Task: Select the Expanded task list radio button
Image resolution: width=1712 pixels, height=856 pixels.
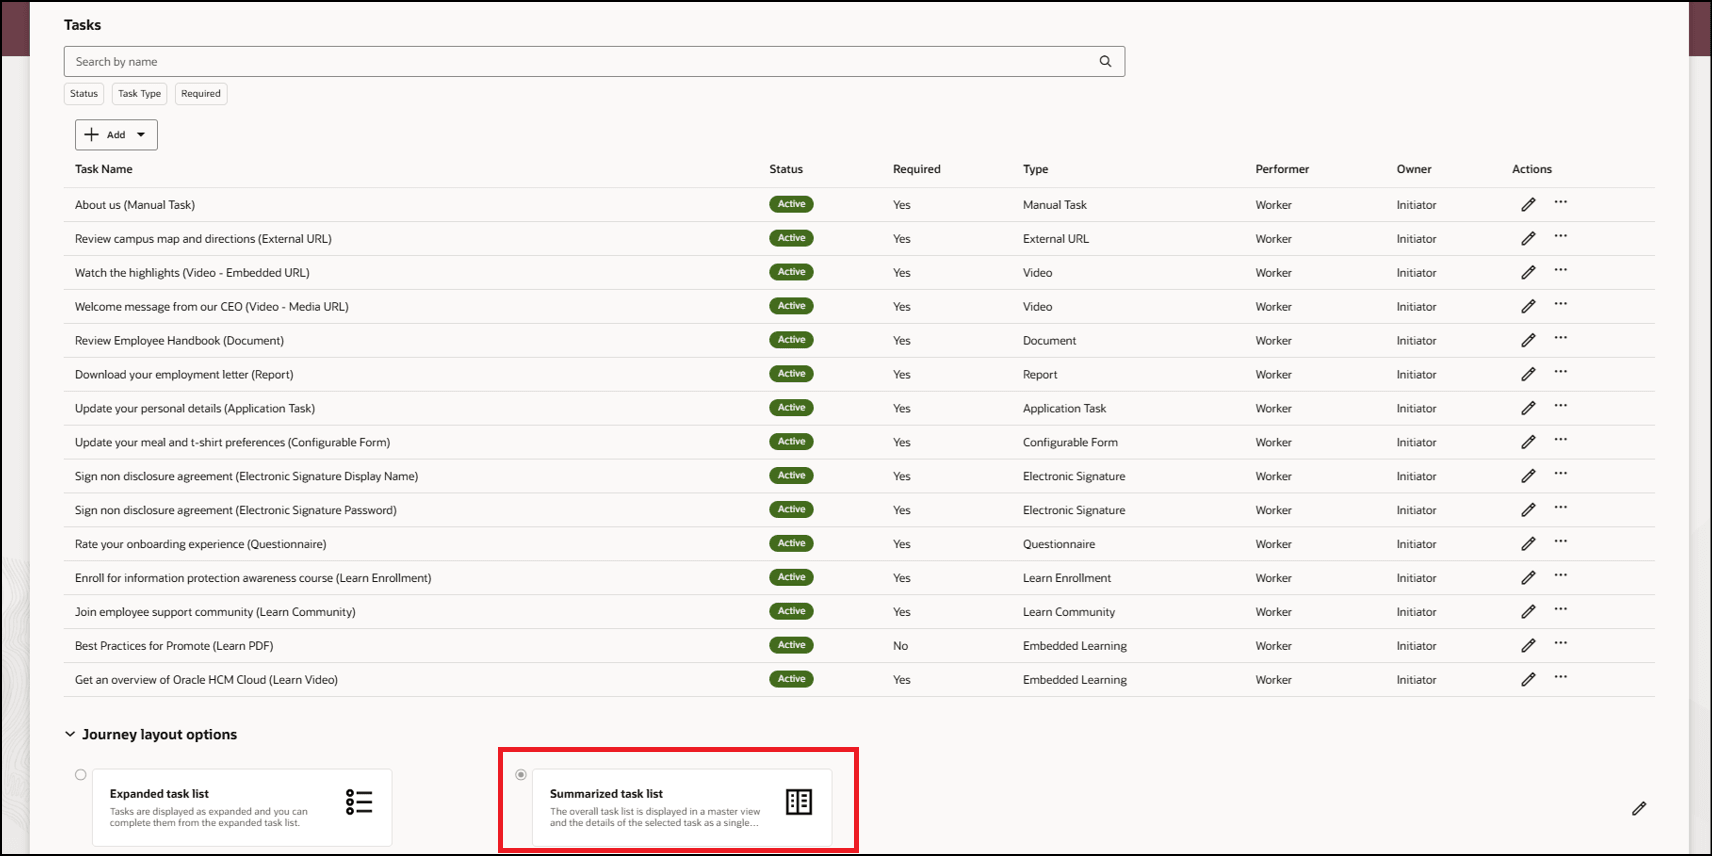Action: [x=81, y=775]
